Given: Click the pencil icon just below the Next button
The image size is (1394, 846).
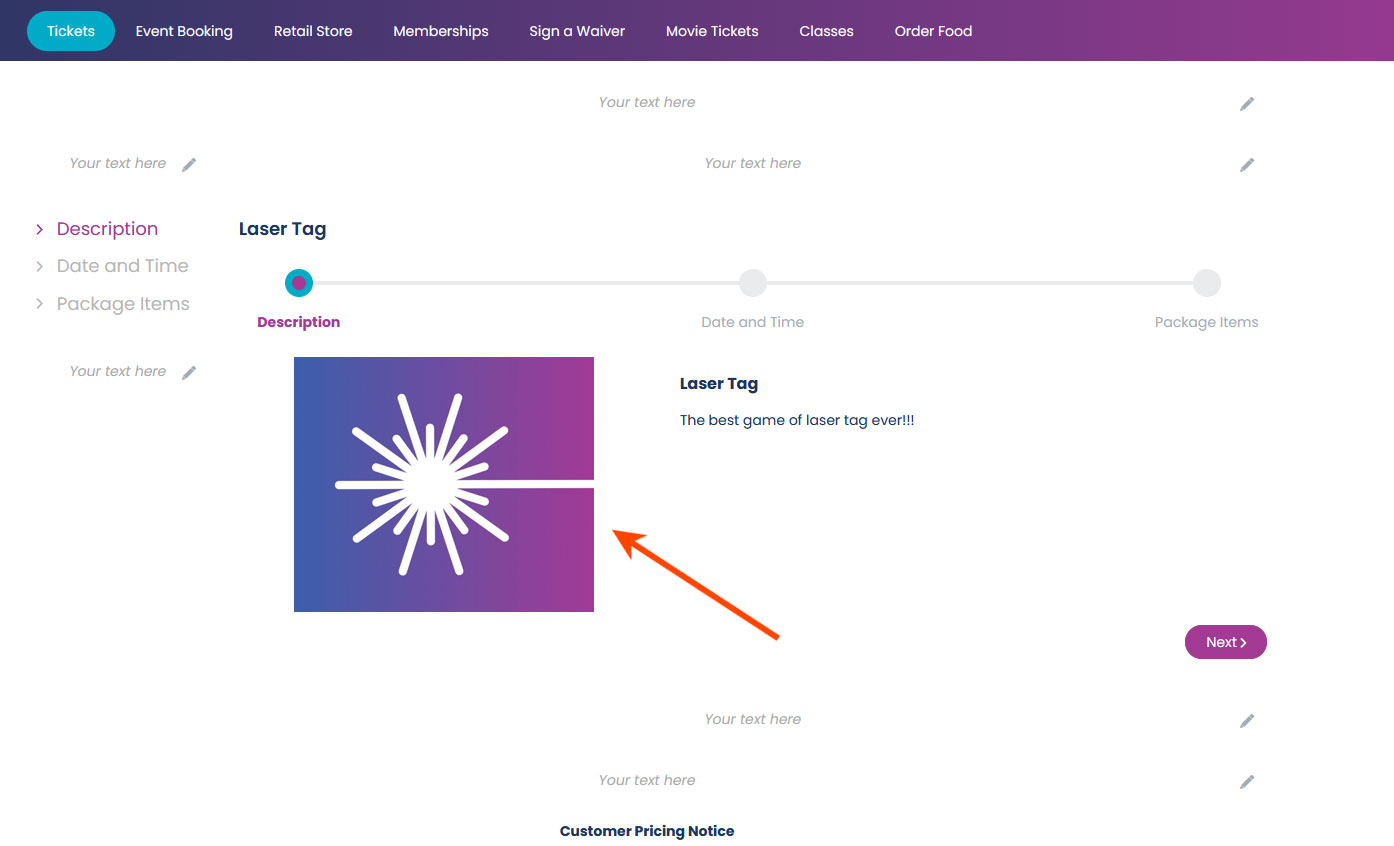Looking at the screenshot, I should click(x=1247, y=720).
